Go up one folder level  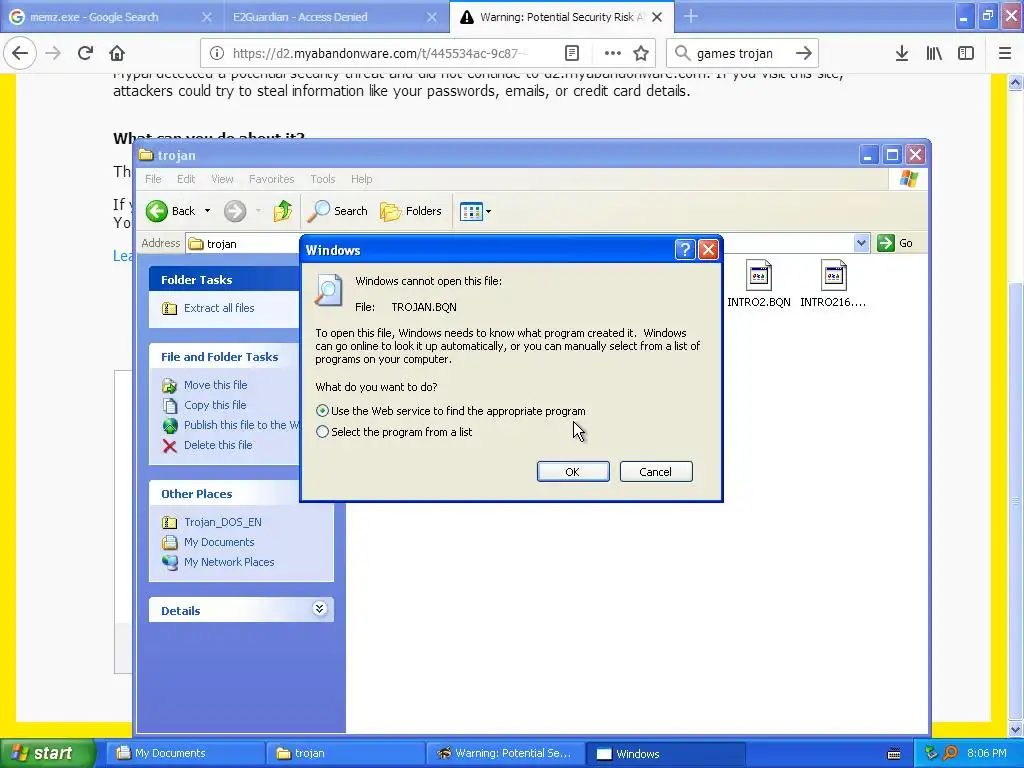coord(283,211)
